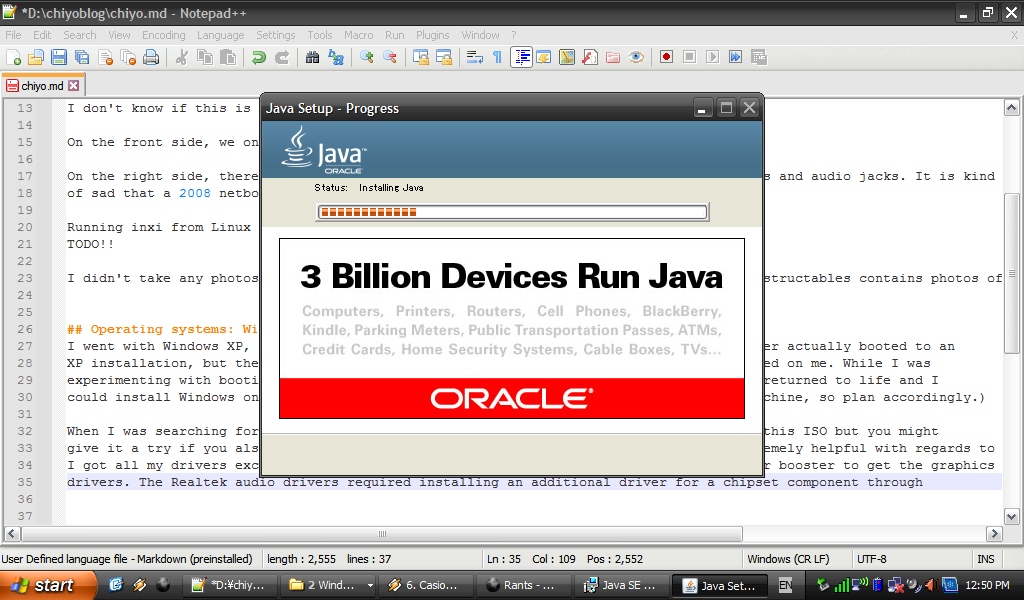Open the Document Map toolbar icon
This screenshot has width=1024, height=600.
pyautogui.click(x=567, y=57)
